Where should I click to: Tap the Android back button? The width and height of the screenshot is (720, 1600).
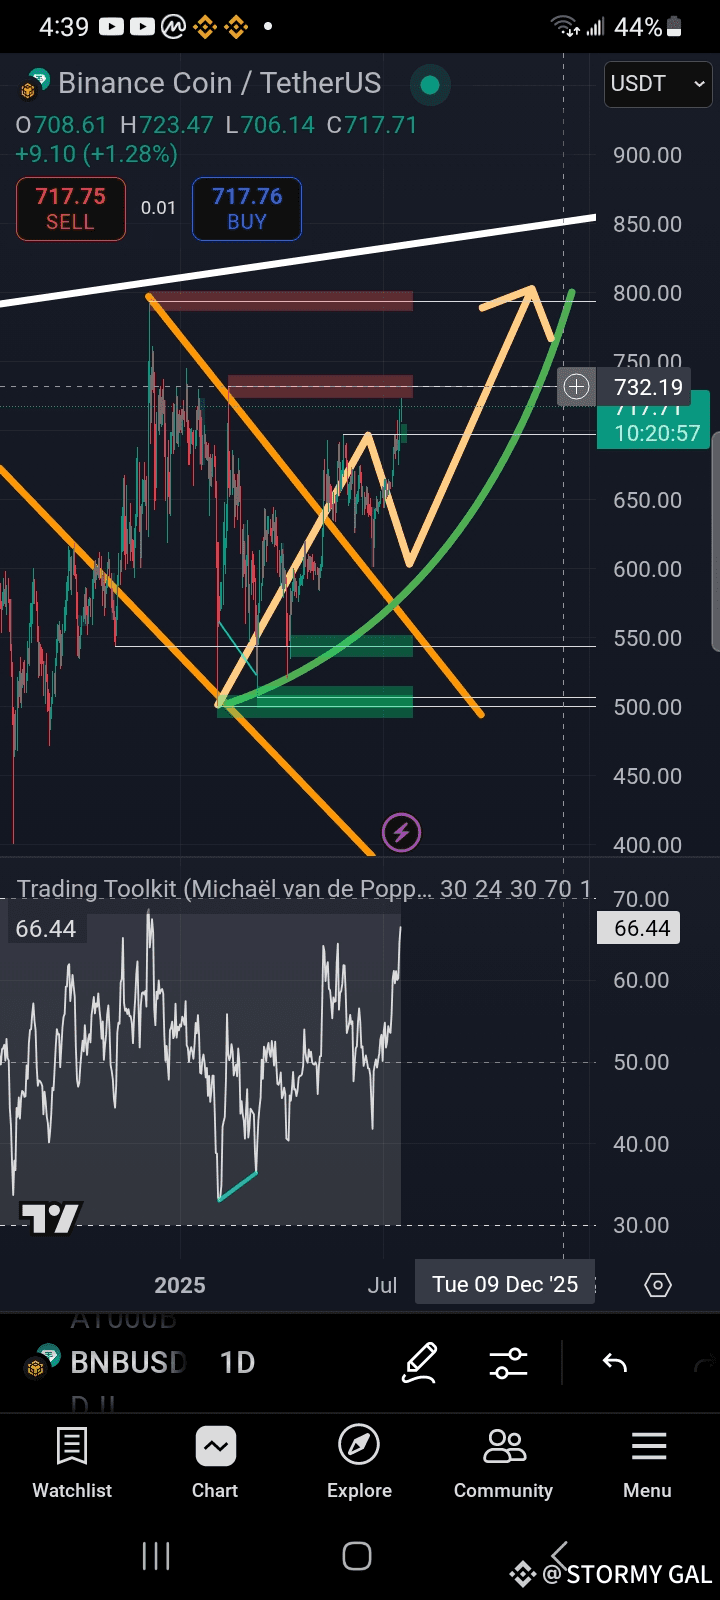[559, 1554]
